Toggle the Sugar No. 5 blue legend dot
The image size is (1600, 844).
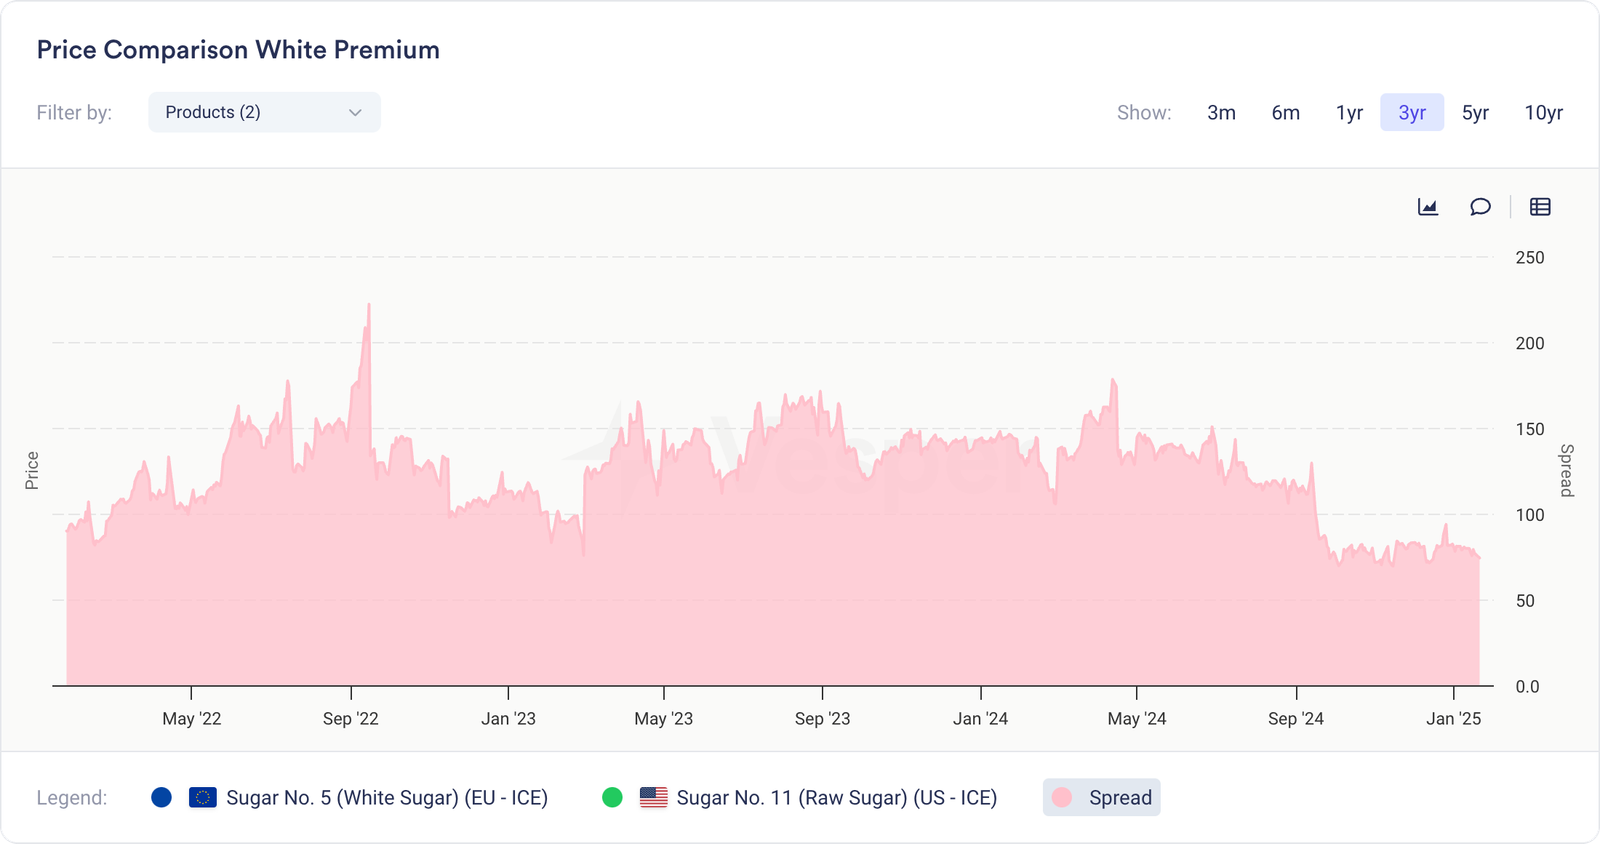[x=161, y=798]
